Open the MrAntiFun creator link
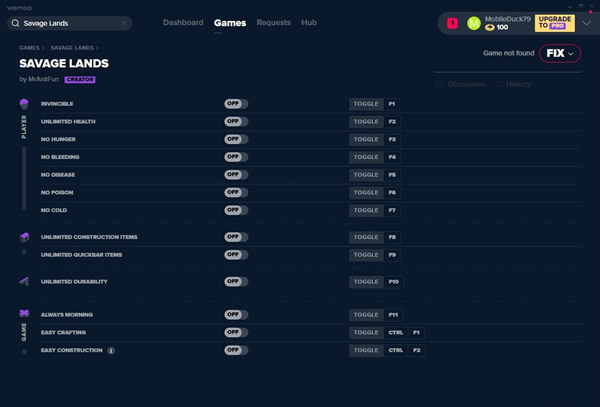Viewport: 600px width, 407px height. point(43,79)
